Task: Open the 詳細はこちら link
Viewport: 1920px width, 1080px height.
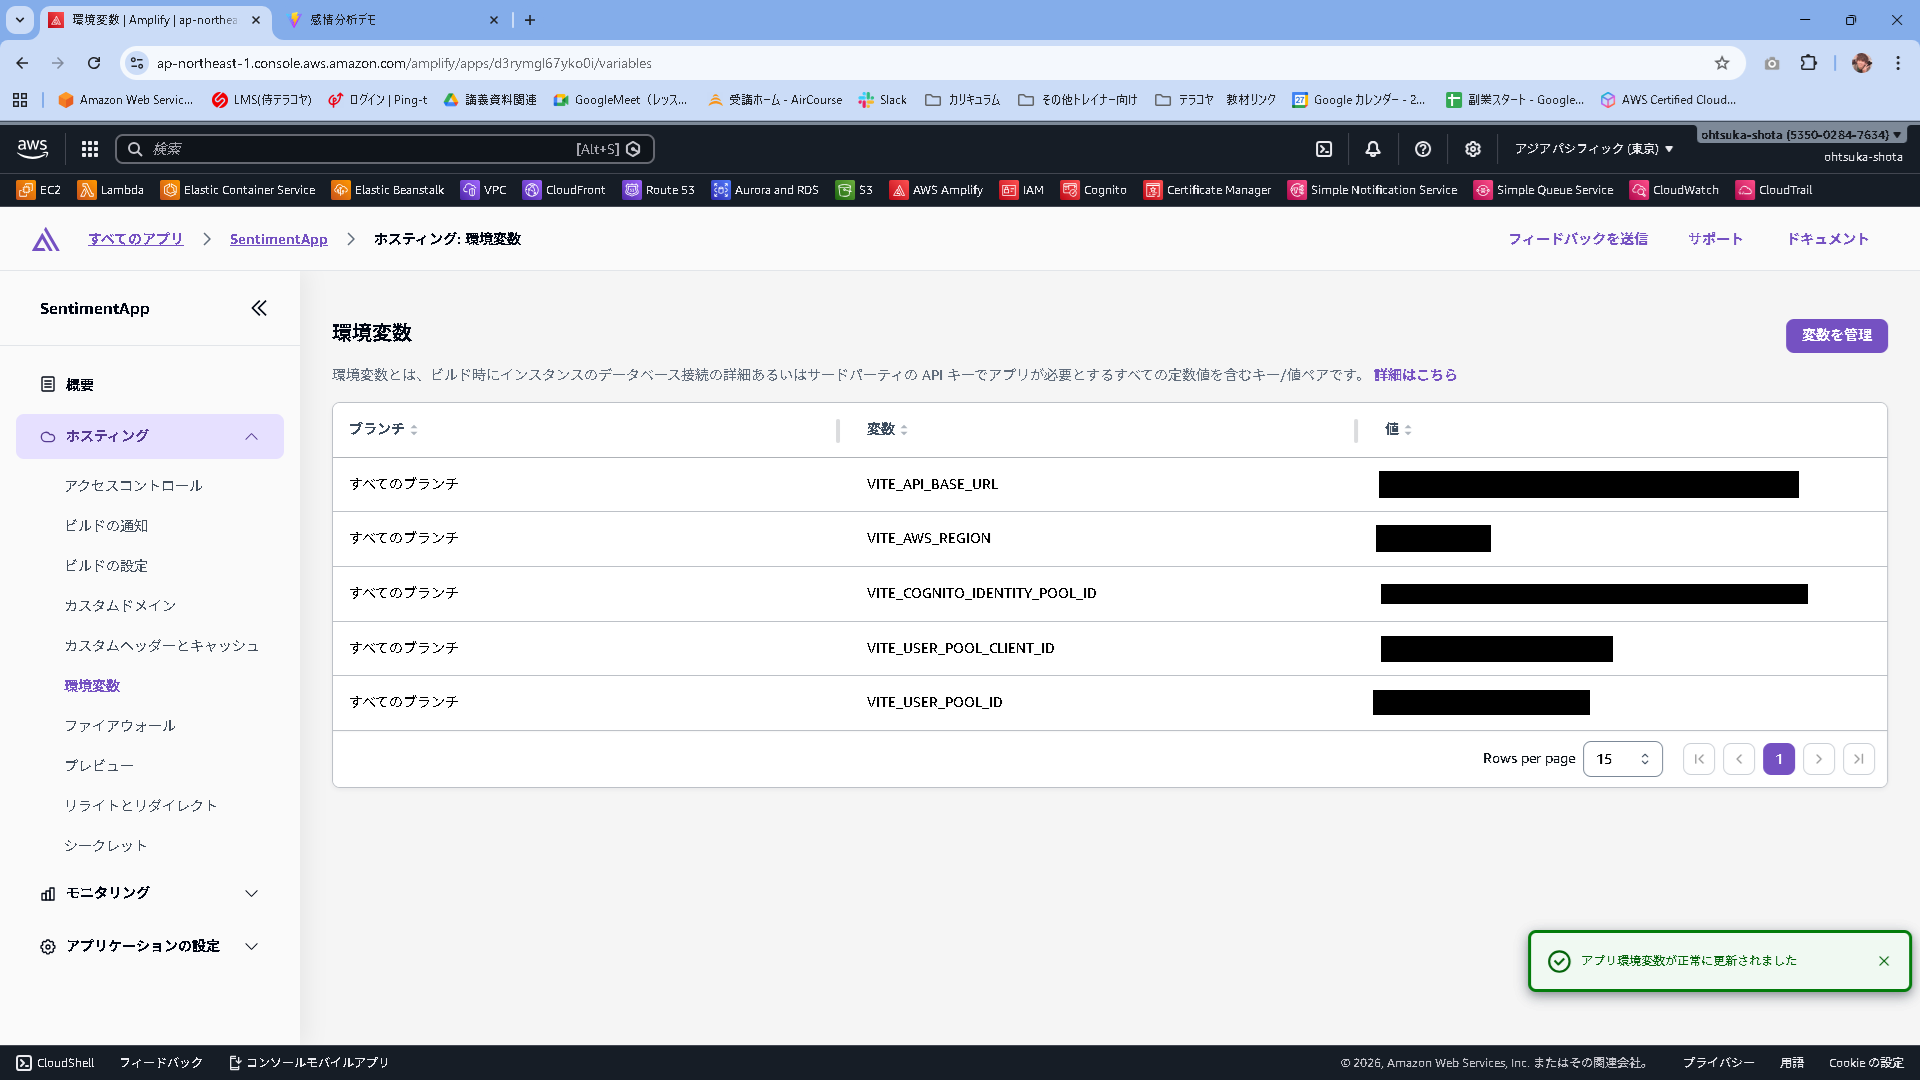Action: pos(1415,375)
